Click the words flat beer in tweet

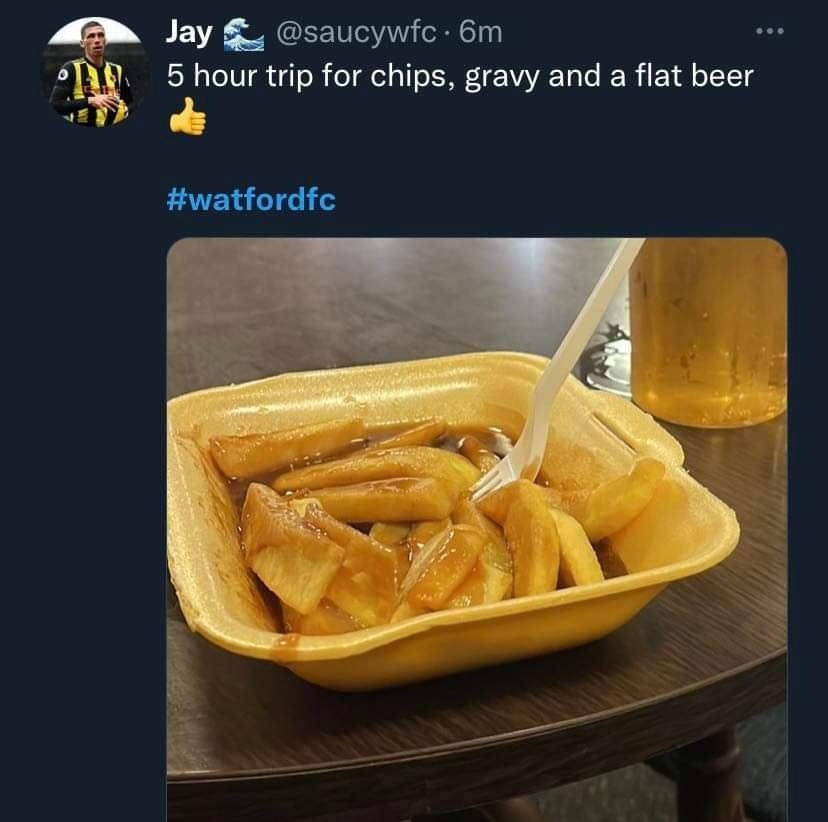(x=694, y=75)
